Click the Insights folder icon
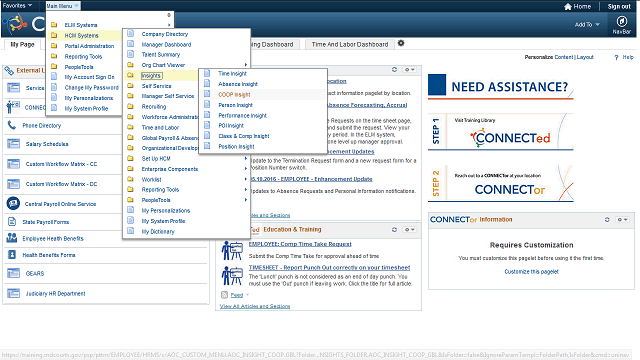Viewport: 640px width, 360px height. pyautogui.click(x=130, y=75)
